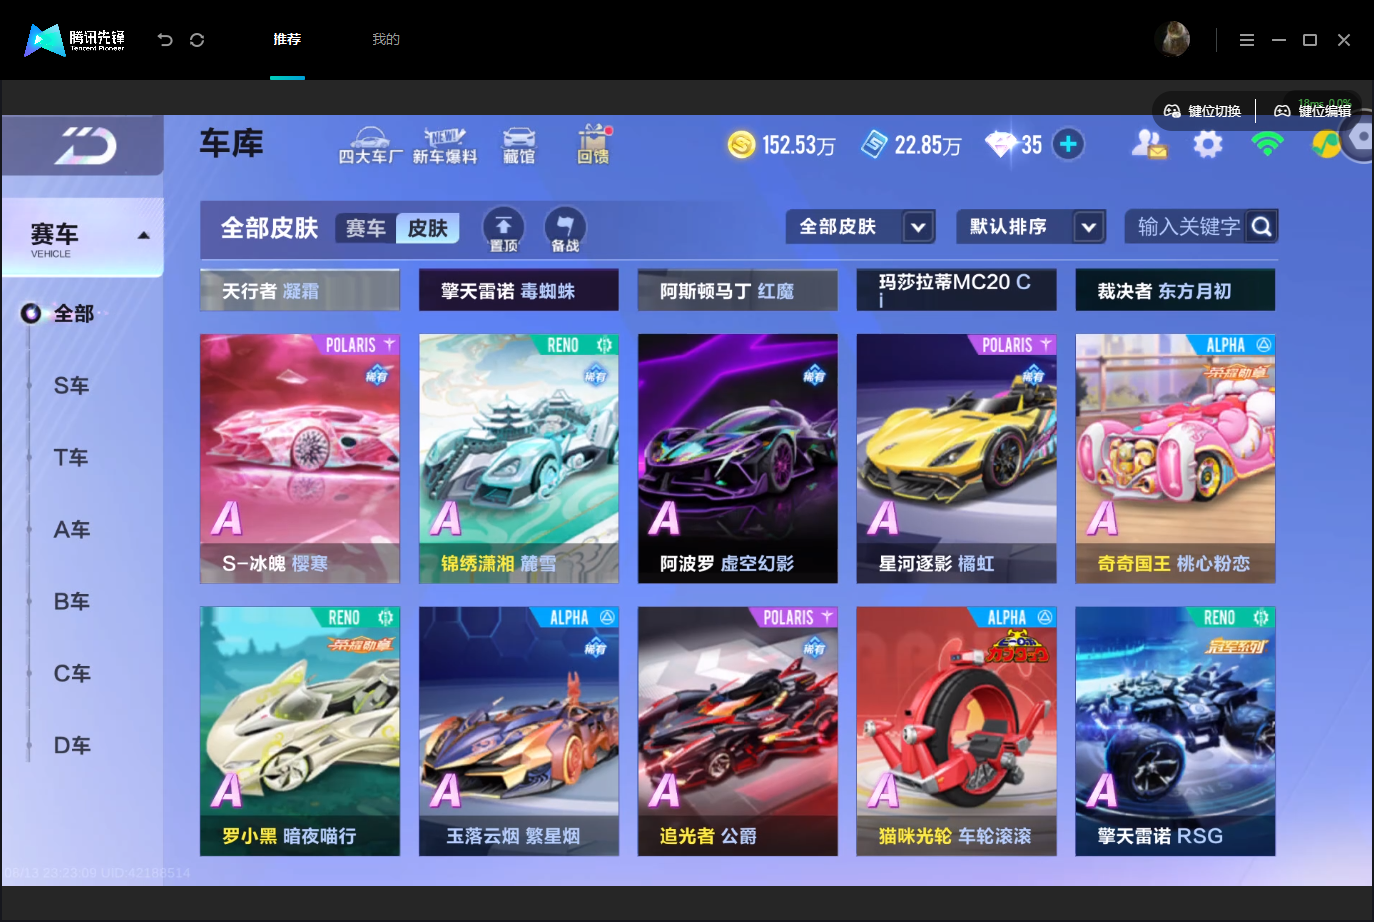Image resolution: width=1374 pixels, height=922 pixels.
Task: Click the Tencent Pioneer logo
Action: point(75,40)
